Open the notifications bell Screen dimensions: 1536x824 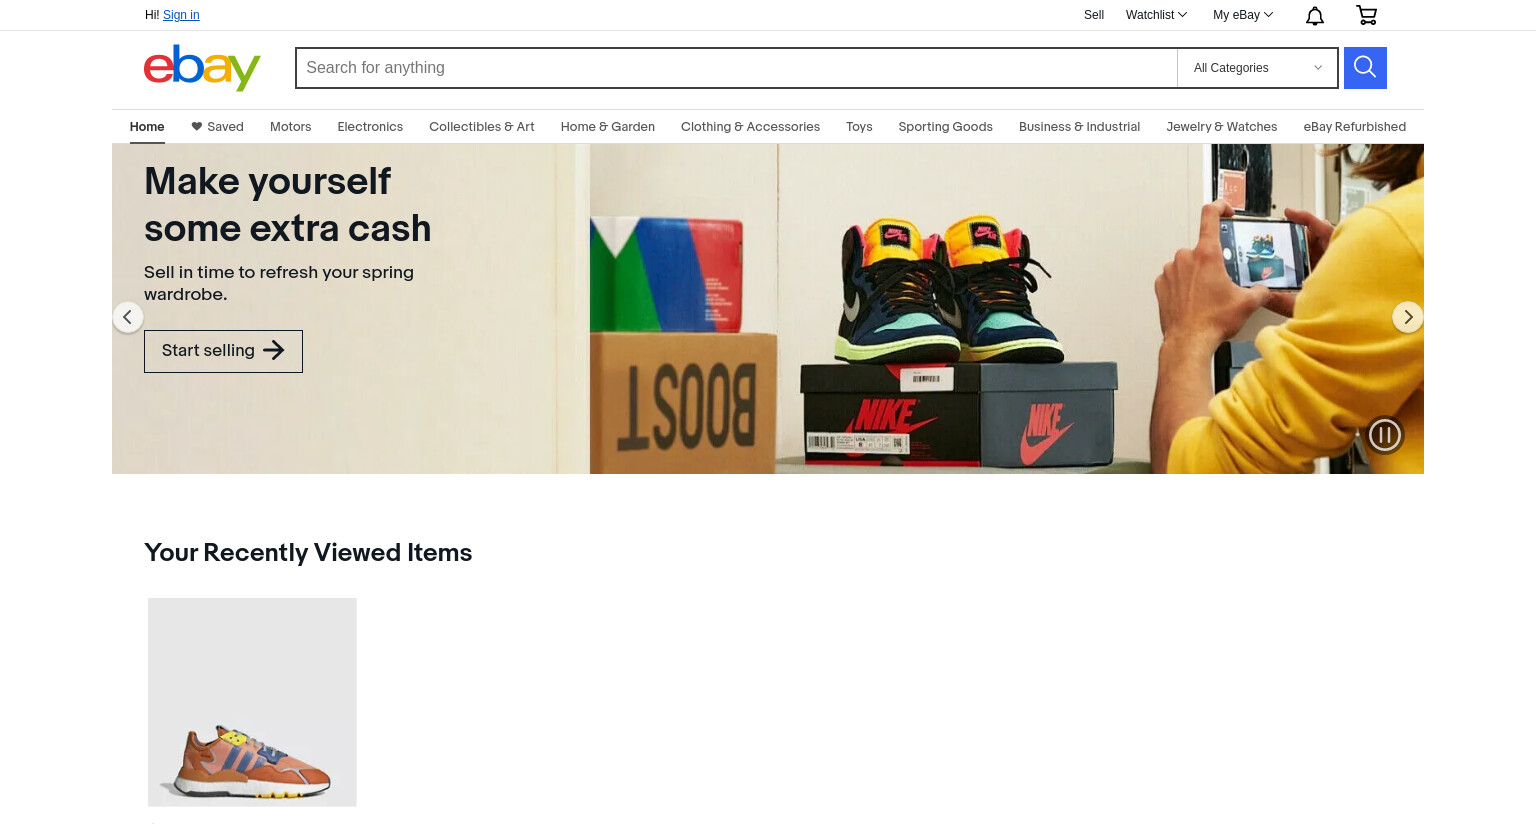[x=1315, y=15]
